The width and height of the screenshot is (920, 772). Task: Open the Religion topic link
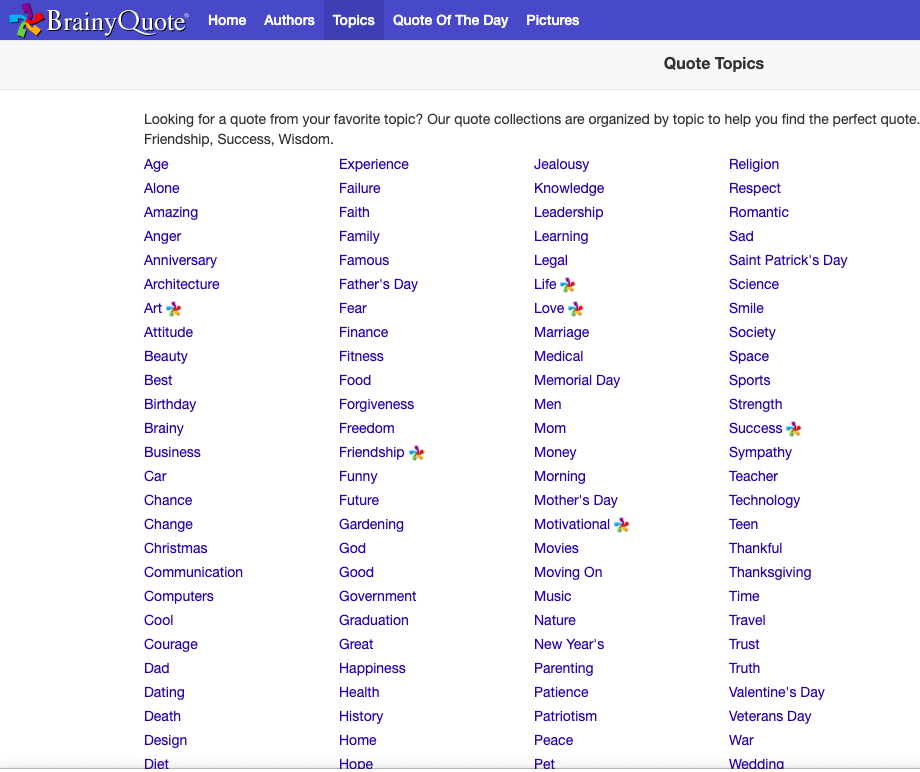coord(754,164)
